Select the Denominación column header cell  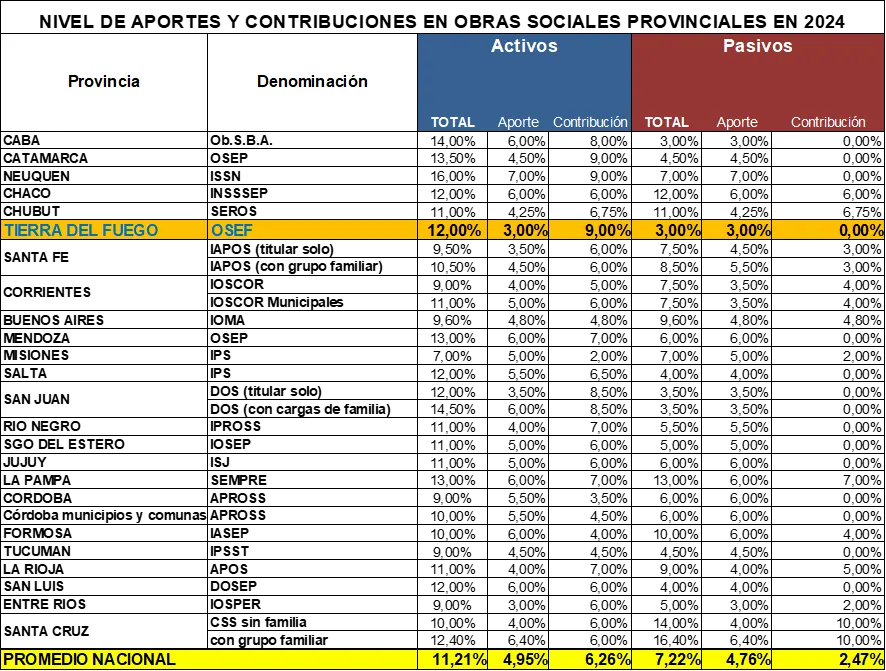(x=312, y=82)
